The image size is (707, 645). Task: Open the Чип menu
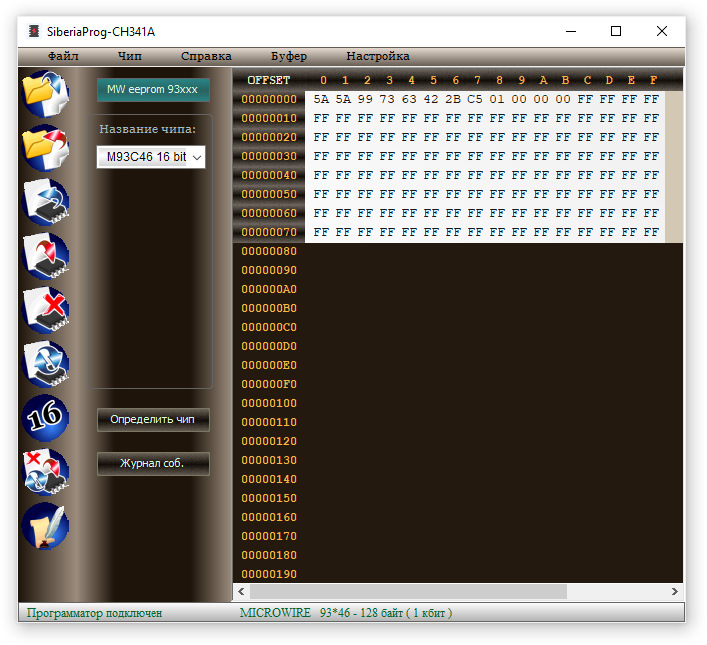(x=129, y=56)
